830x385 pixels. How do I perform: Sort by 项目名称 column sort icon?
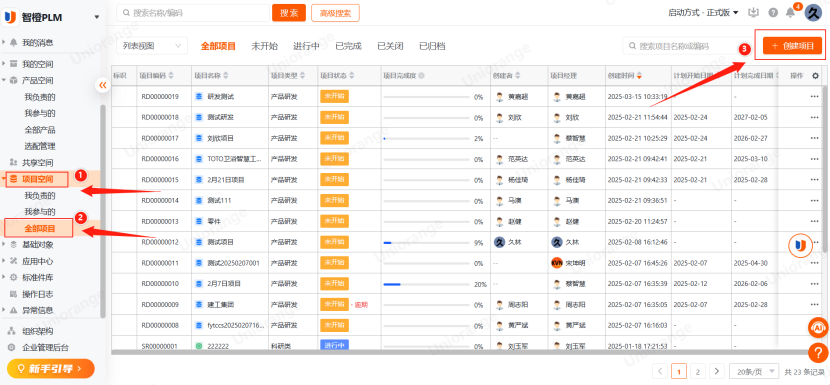(225, 76)
